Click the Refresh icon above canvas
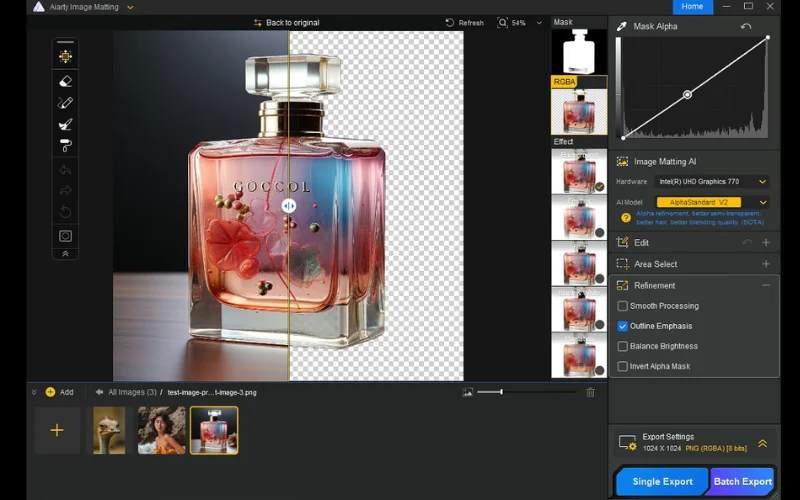The image size is (800, 500). (449, 22)
